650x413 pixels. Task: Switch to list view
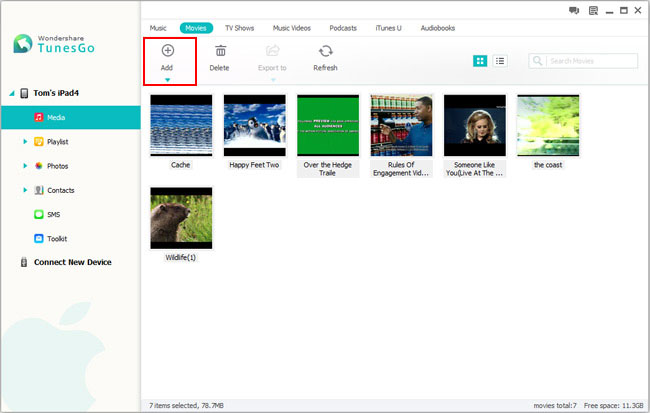(500, 61)
